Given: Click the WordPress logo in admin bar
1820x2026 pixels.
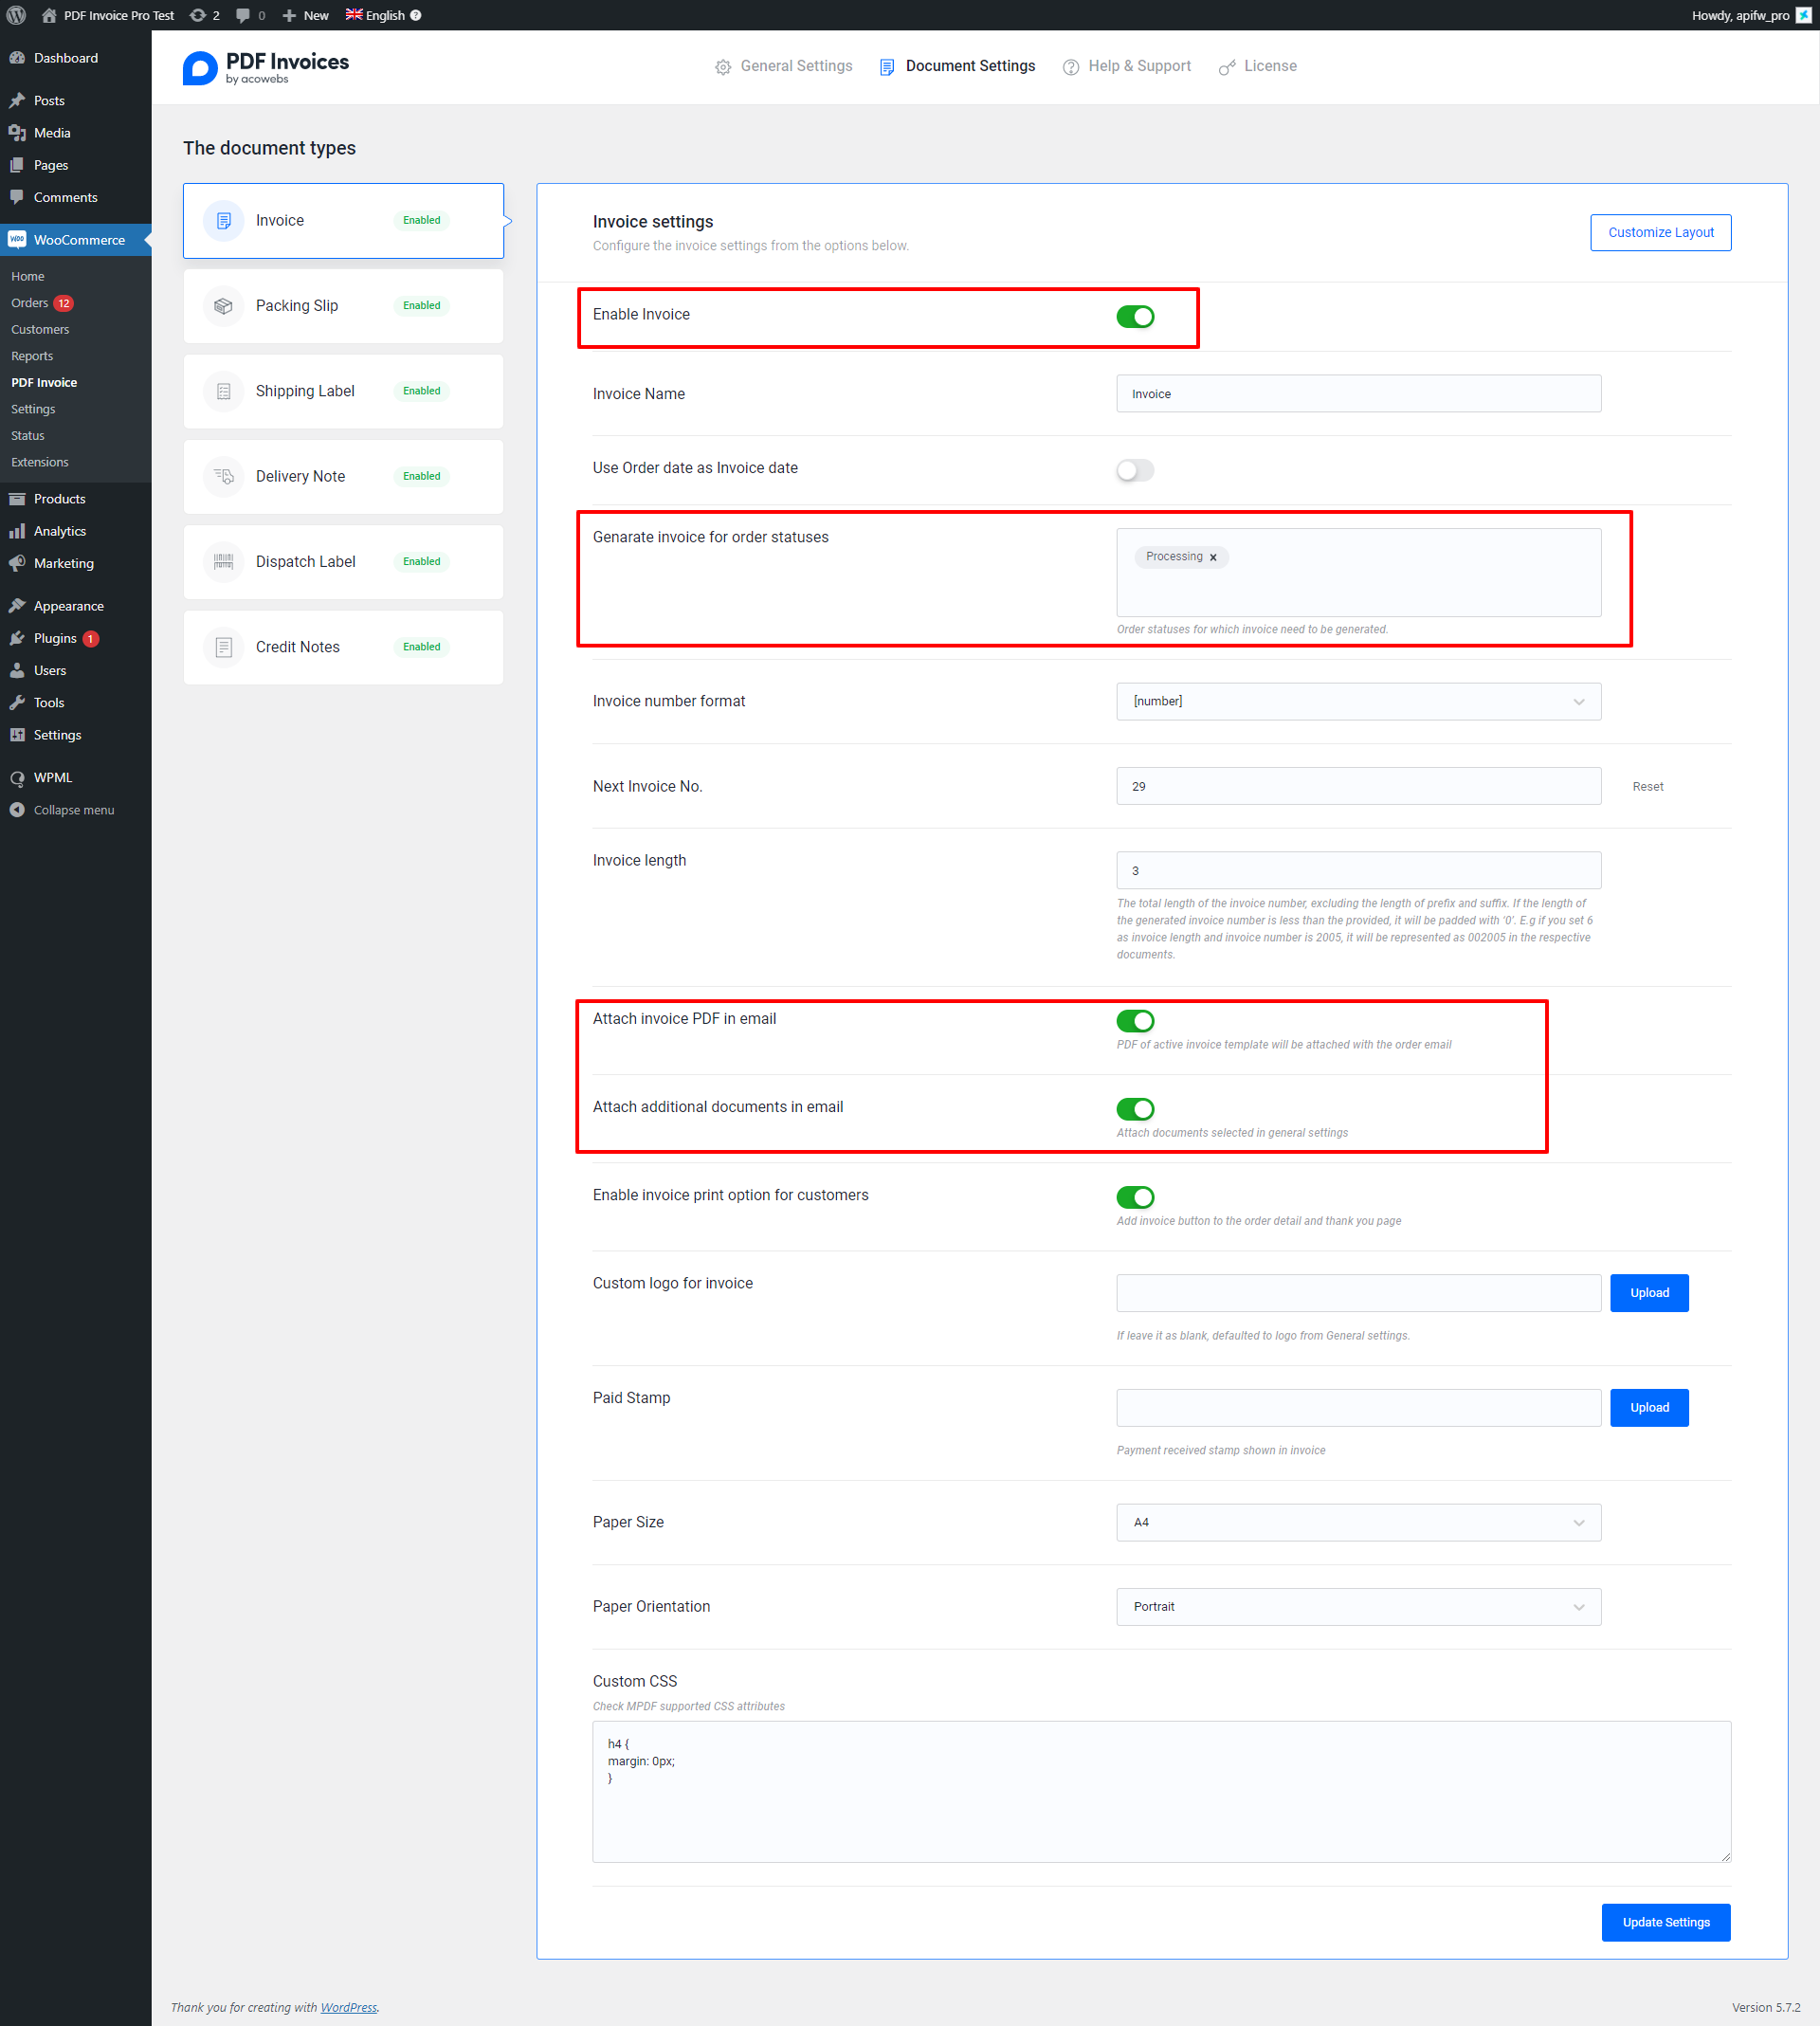Looking at the screenshot, I should [16, 15].
